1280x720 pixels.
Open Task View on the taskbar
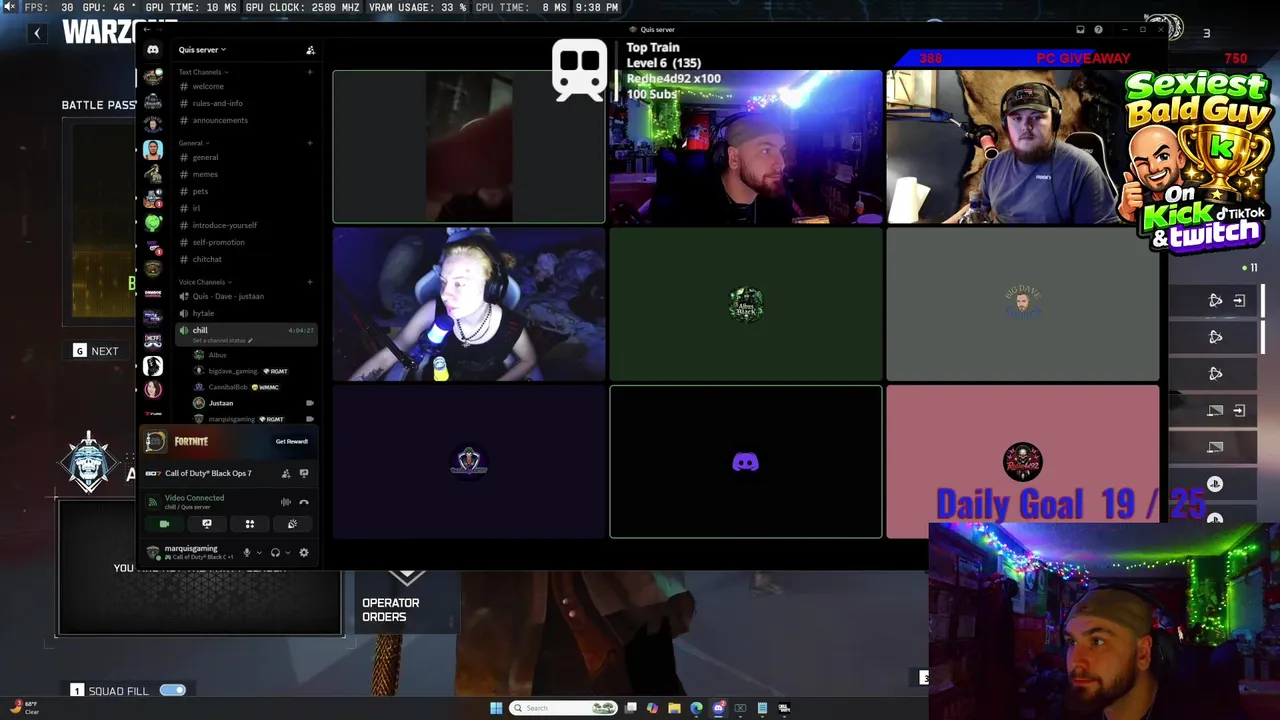(x=631, y=708)
